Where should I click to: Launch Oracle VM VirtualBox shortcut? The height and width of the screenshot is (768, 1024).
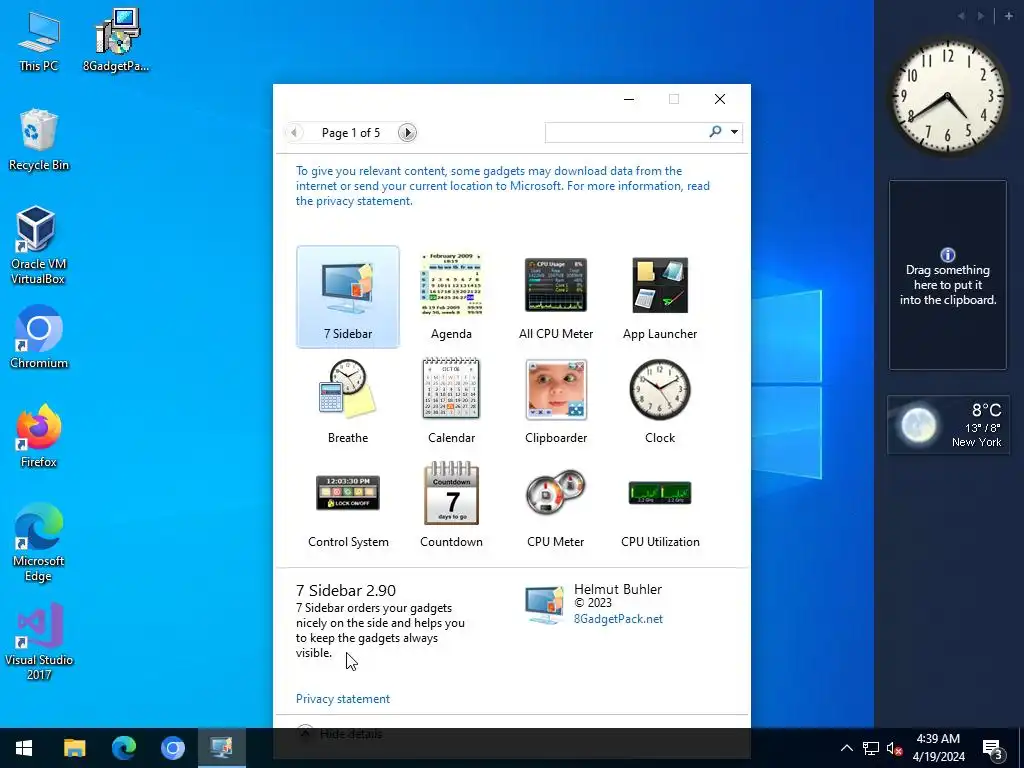38,246
